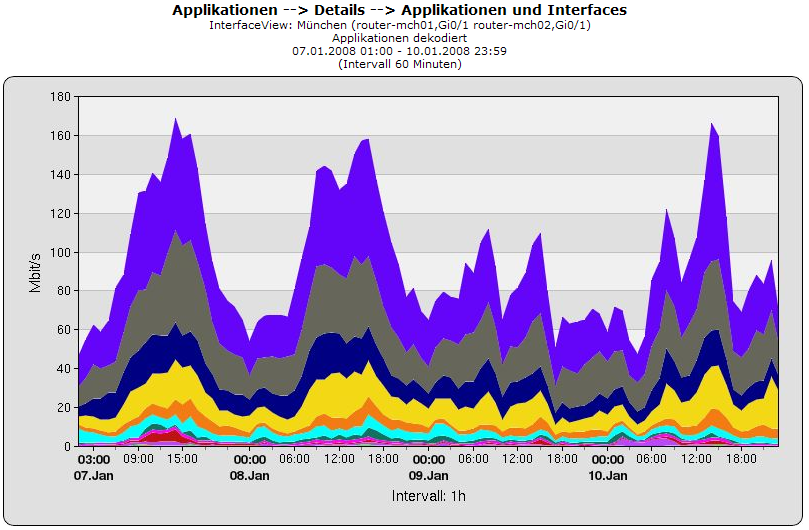Click the 'Mbit/s' y-axis label
Viewport: 809px width, 530px height.
click(35, 270)
